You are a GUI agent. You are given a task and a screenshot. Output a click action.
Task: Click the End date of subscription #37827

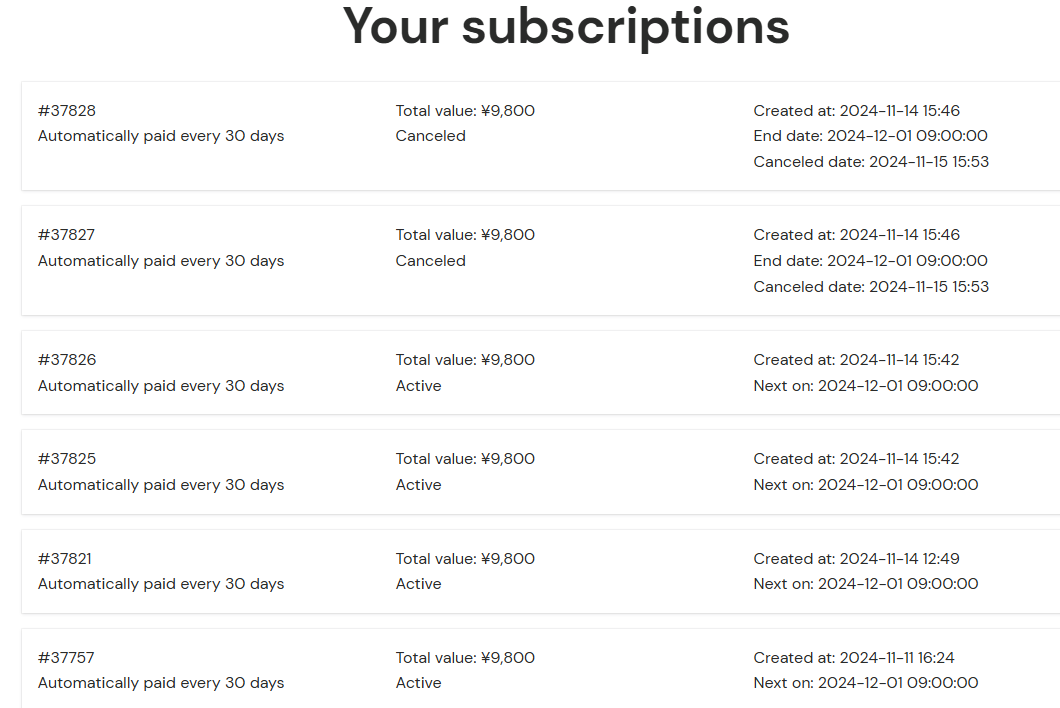[x=870, y=261]
